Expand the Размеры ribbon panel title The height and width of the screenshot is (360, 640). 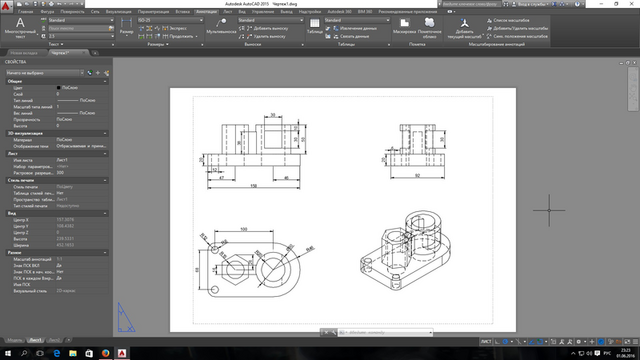tap(158, 44)
